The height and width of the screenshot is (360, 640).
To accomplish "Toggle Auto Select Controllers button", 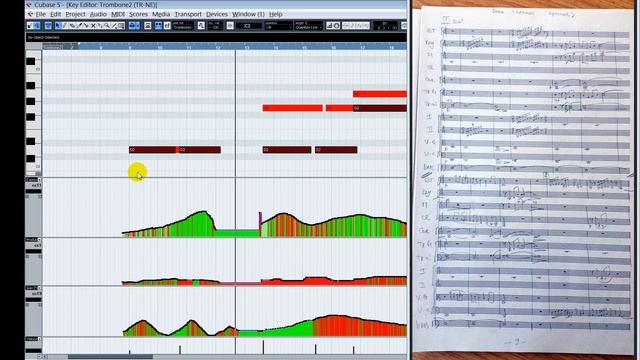I will [147, 26].
